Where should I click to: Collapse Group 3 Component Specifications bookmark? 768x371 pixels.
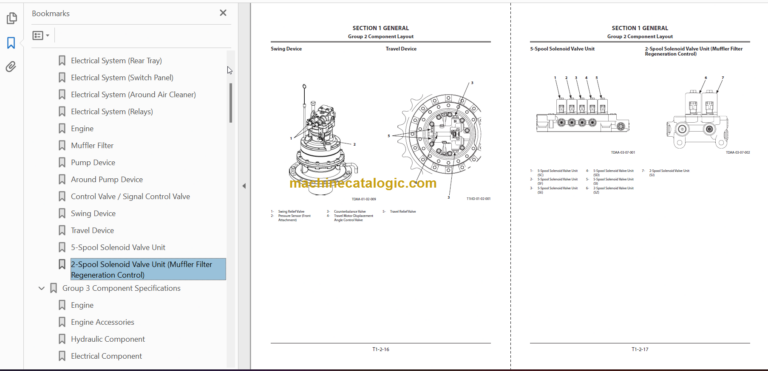pyautogui.click(x=42, y=288)
